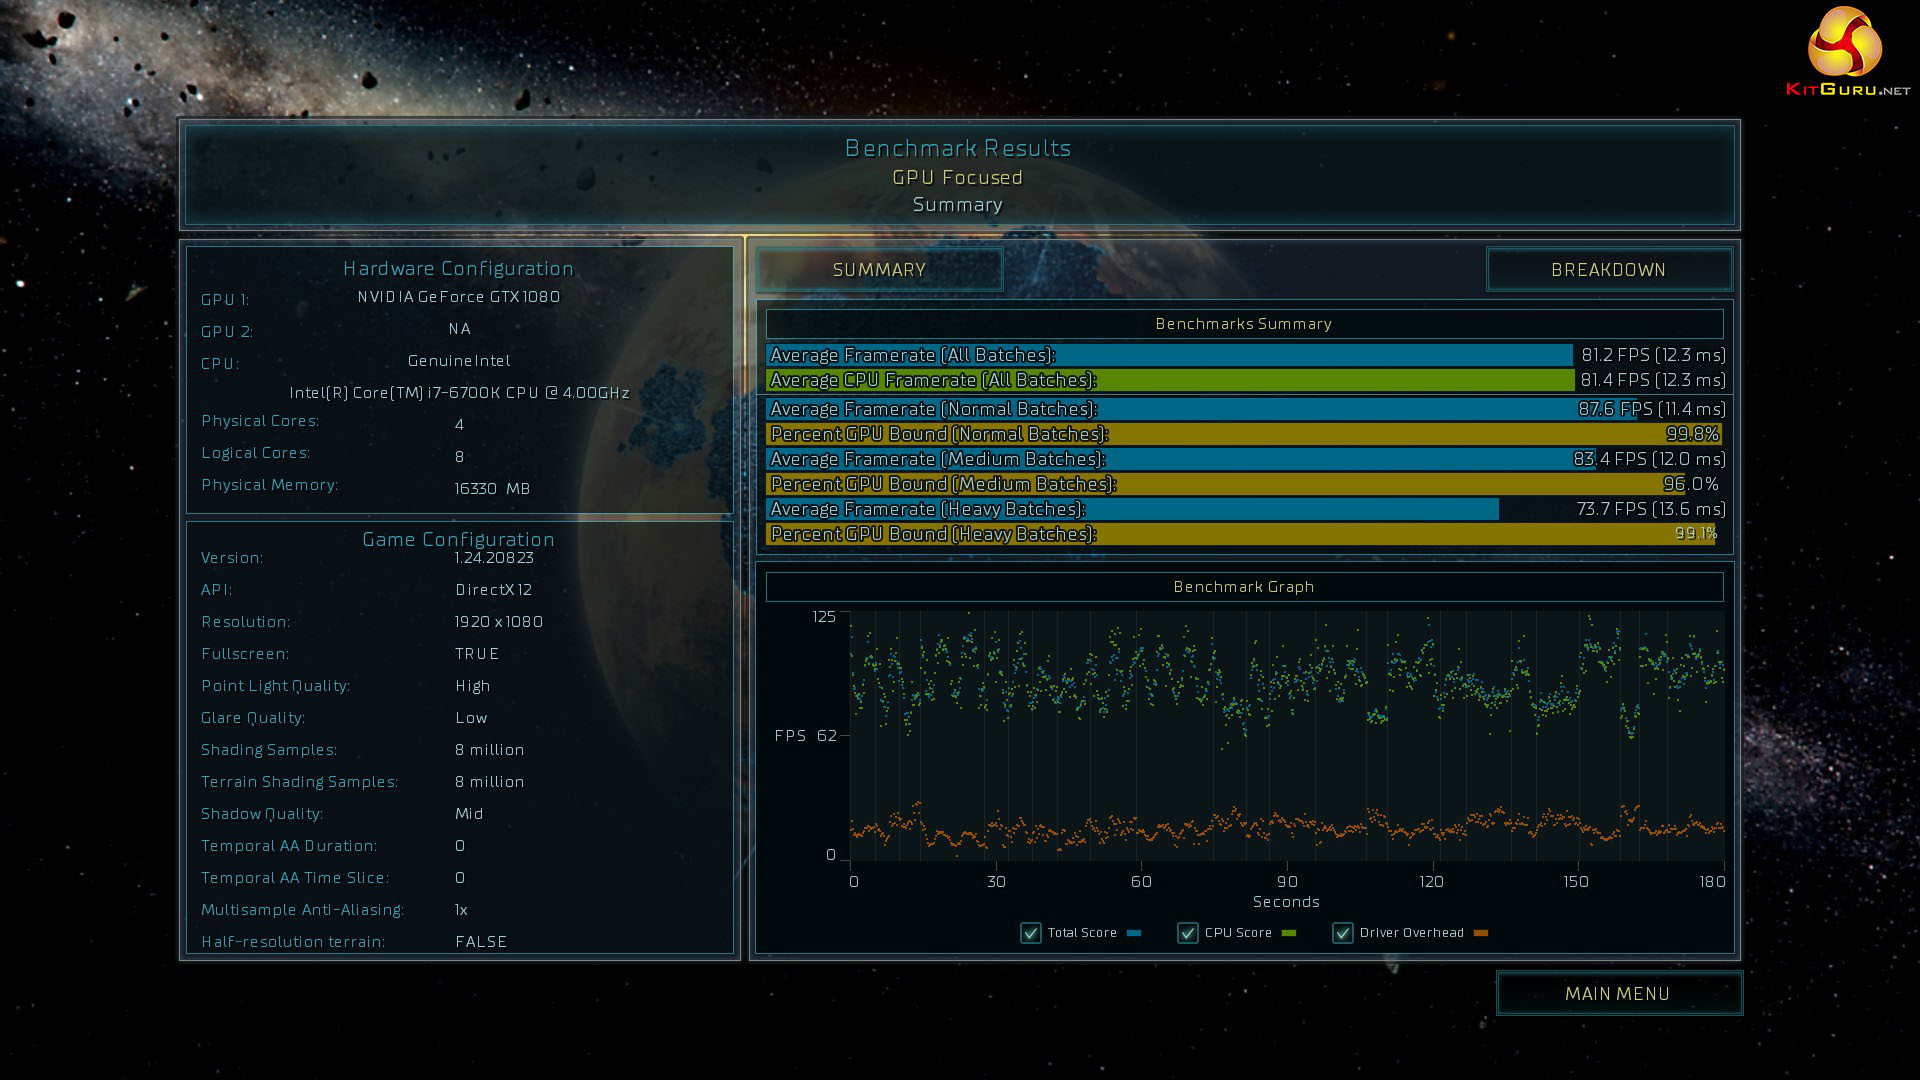The width and height of the screenshot is (1920, 1080).
Task: Click the 90 seconds mark on graph
Action: pyautogui.click(x=1287, y=881)
